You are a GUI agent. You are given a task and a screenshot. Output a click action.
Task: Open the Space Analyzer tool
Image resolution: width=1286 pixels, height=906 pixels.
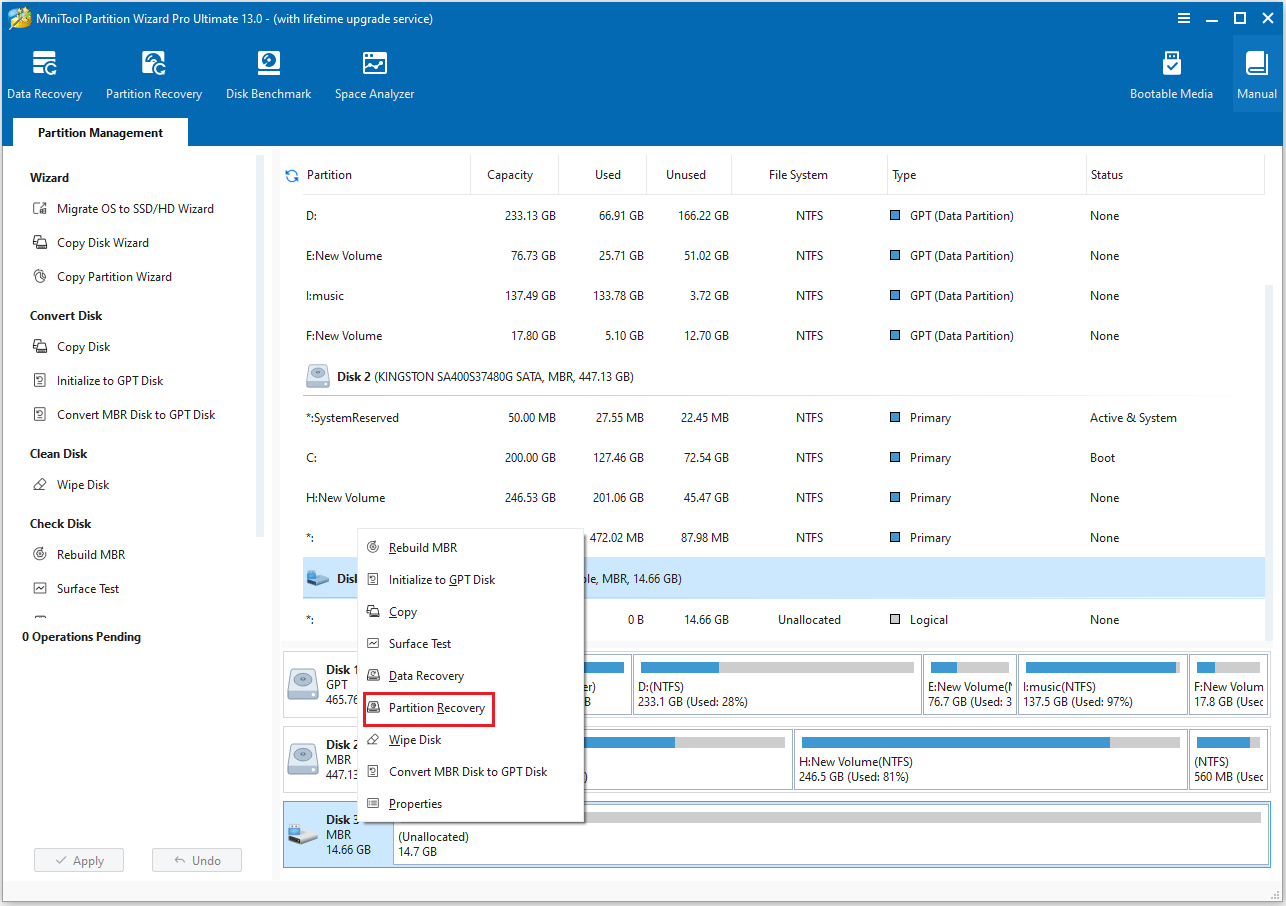374,76
